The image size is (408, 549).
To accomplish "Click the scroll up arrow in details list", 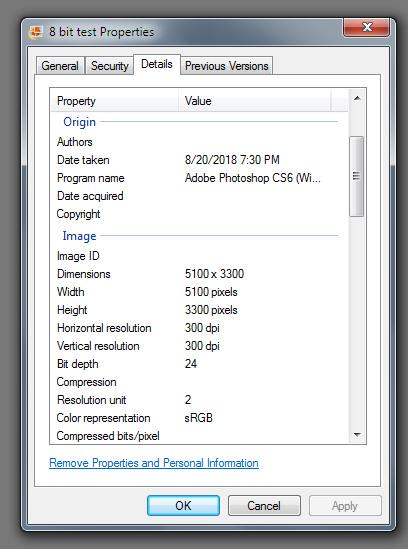I will 357,98.
